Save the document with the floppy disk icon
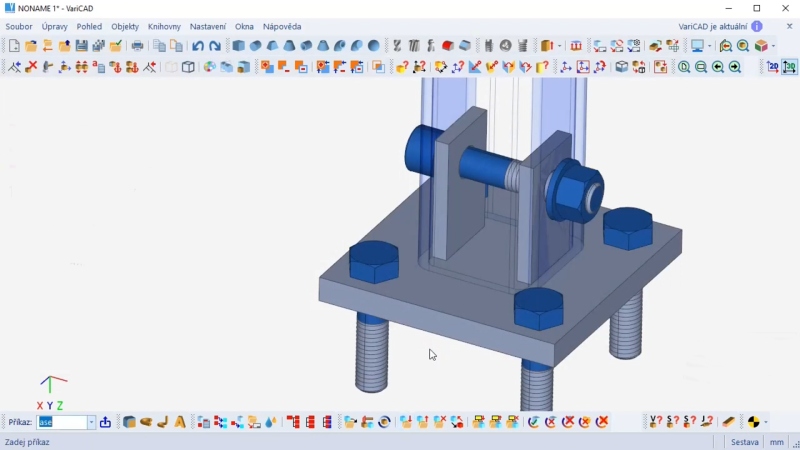The height and width of the screenshot is (450, 800). pos(82,46)
